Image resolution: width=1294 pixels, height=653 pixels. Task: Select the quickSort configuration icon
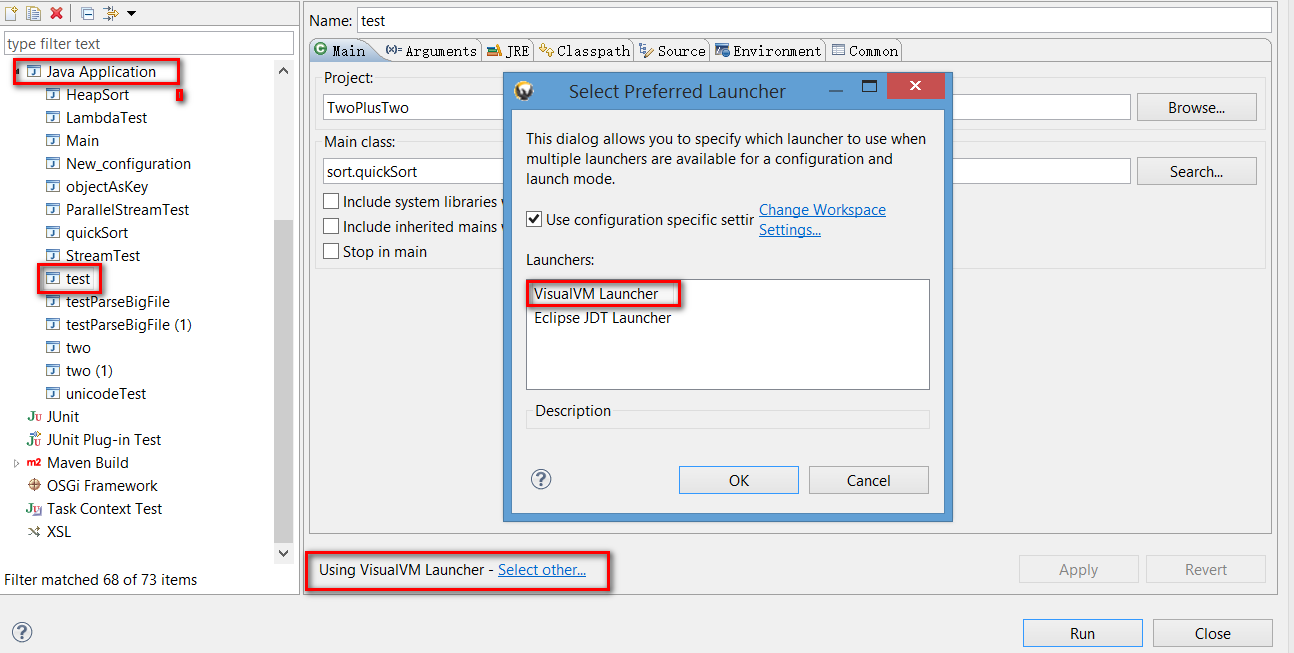(54, 233)
